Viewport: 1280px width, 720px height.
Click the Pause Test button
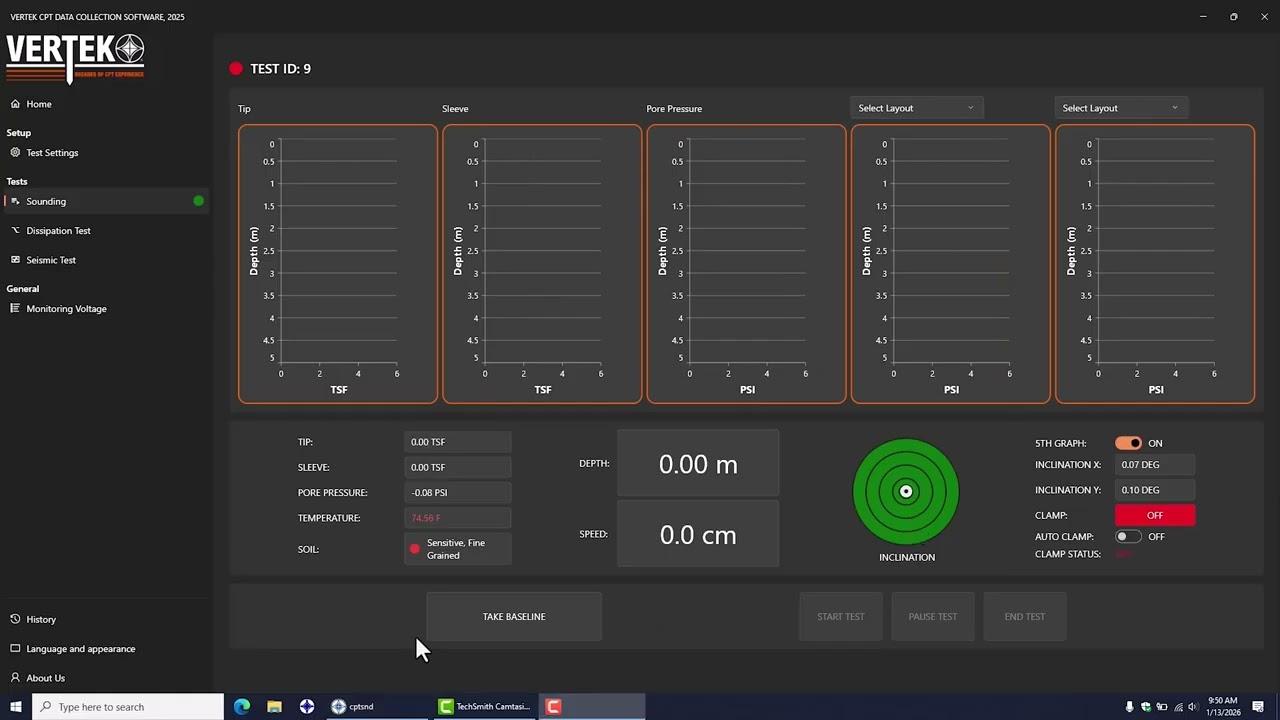pos(933,617)
